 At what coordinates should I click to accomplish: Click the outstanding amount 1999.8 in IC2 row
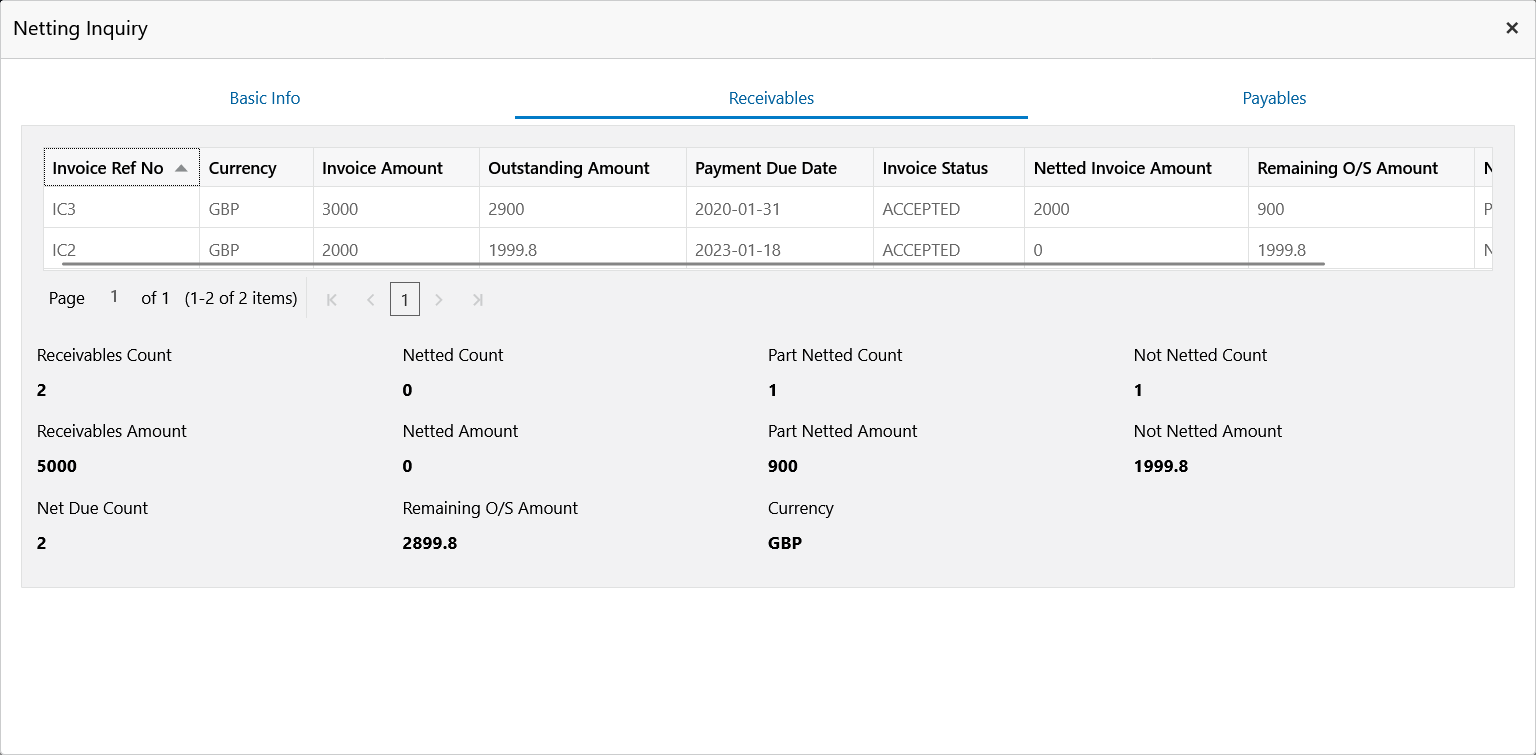(582, 249)
